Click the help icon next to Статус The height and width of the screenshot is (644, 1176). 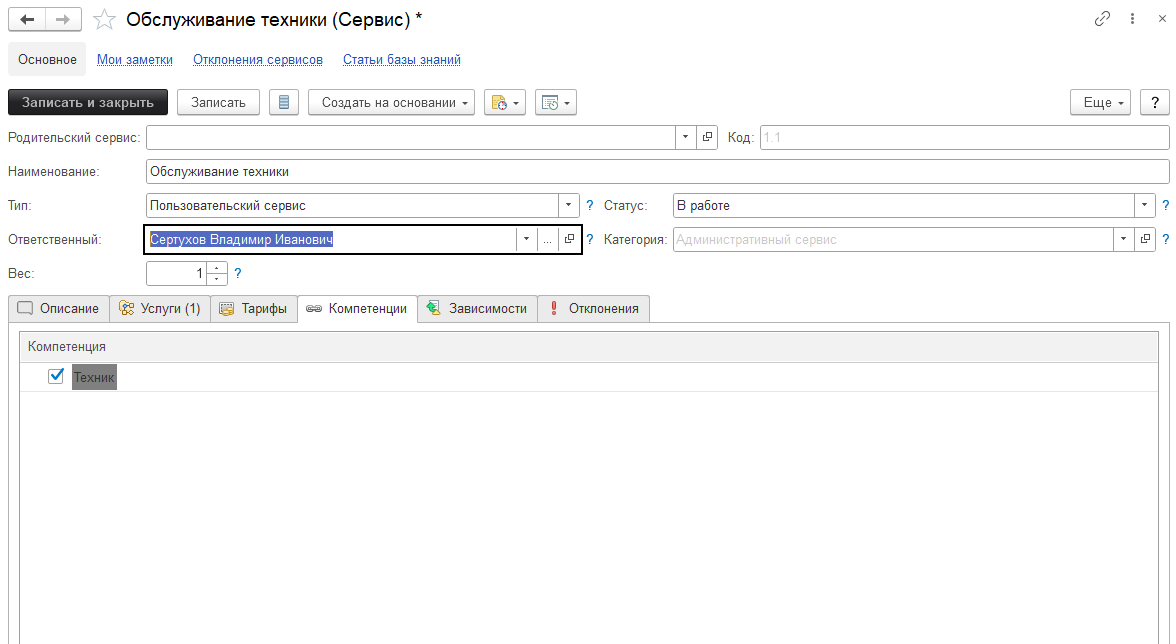(1165, 206)
